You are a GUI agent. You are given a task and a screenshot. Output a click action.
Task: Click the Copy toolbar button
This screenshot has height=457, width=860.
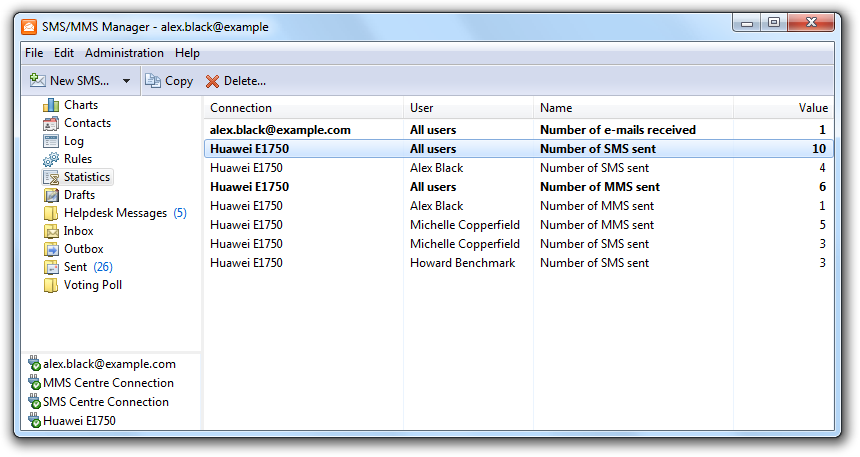tap(169, 81)
